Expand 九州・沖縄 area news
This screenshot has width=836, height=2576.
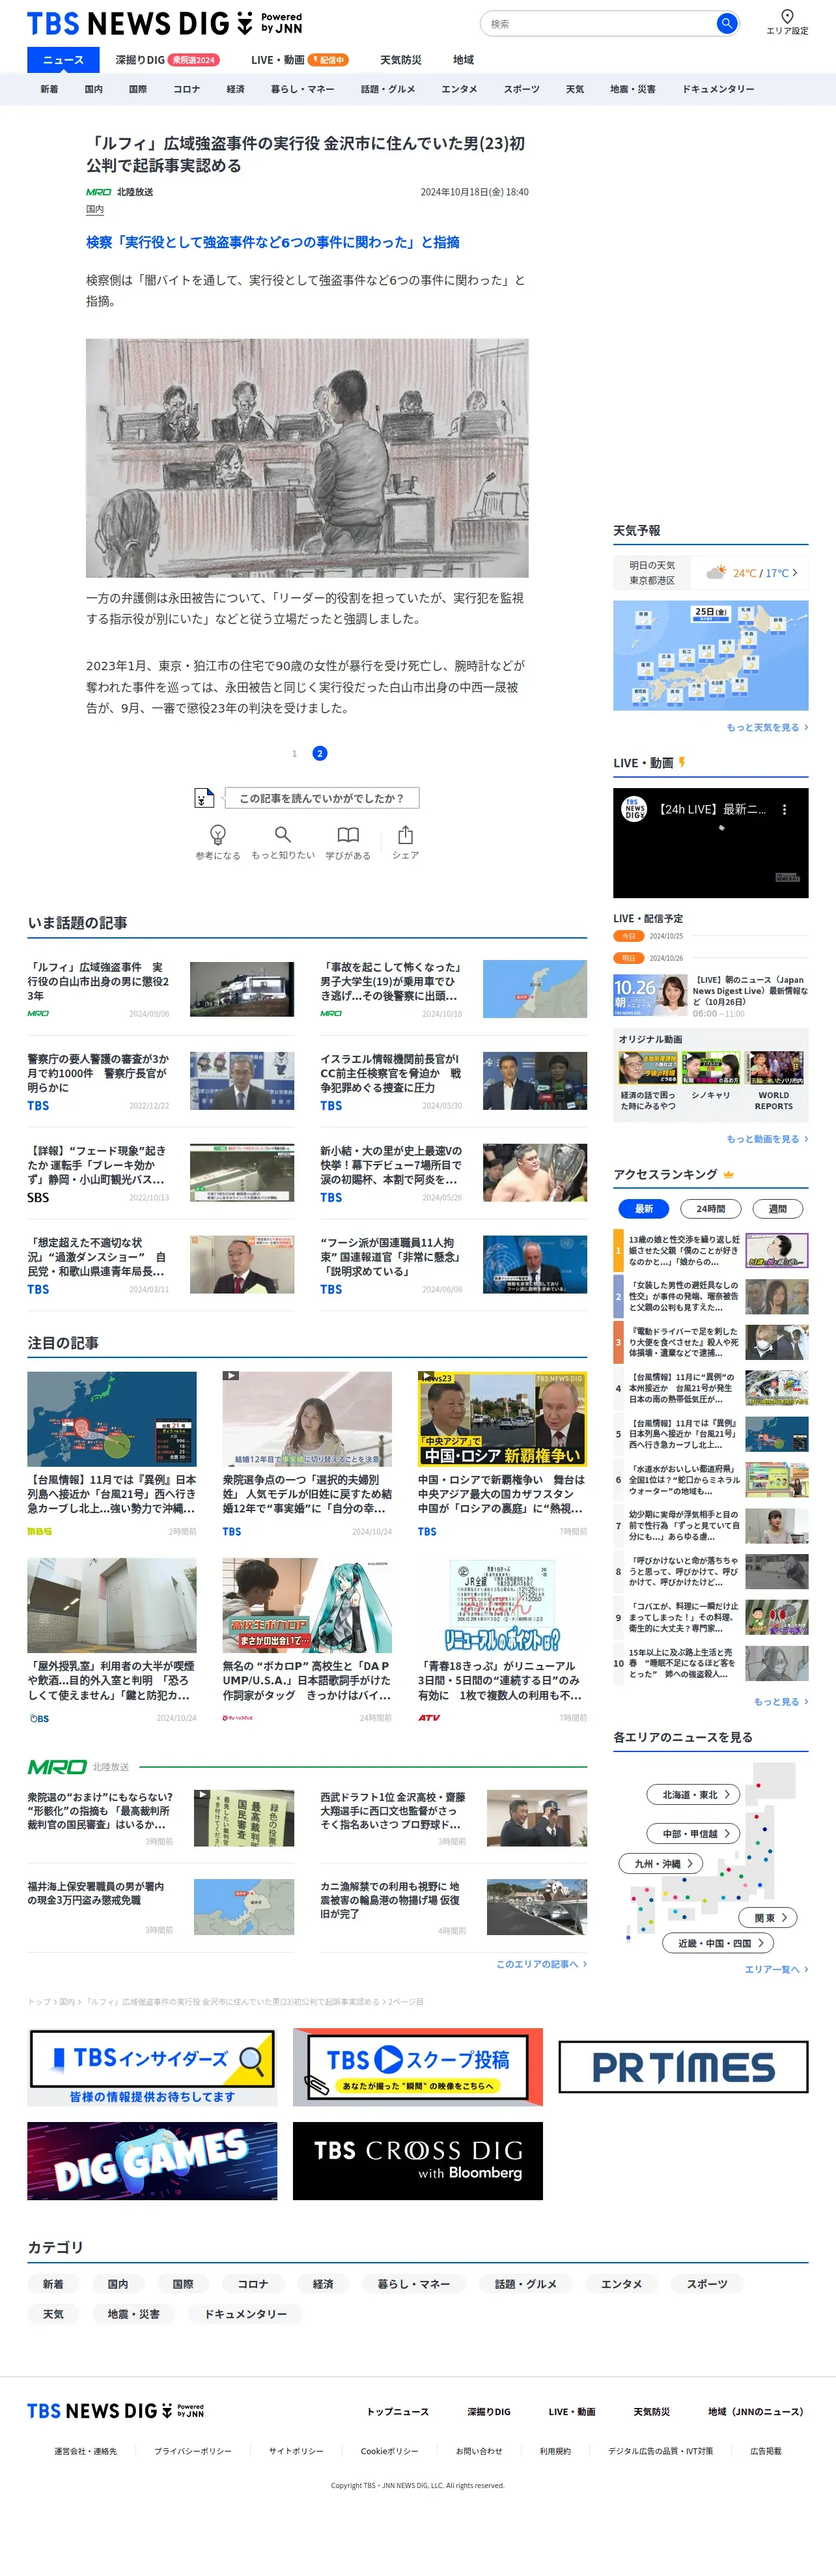661,1863
